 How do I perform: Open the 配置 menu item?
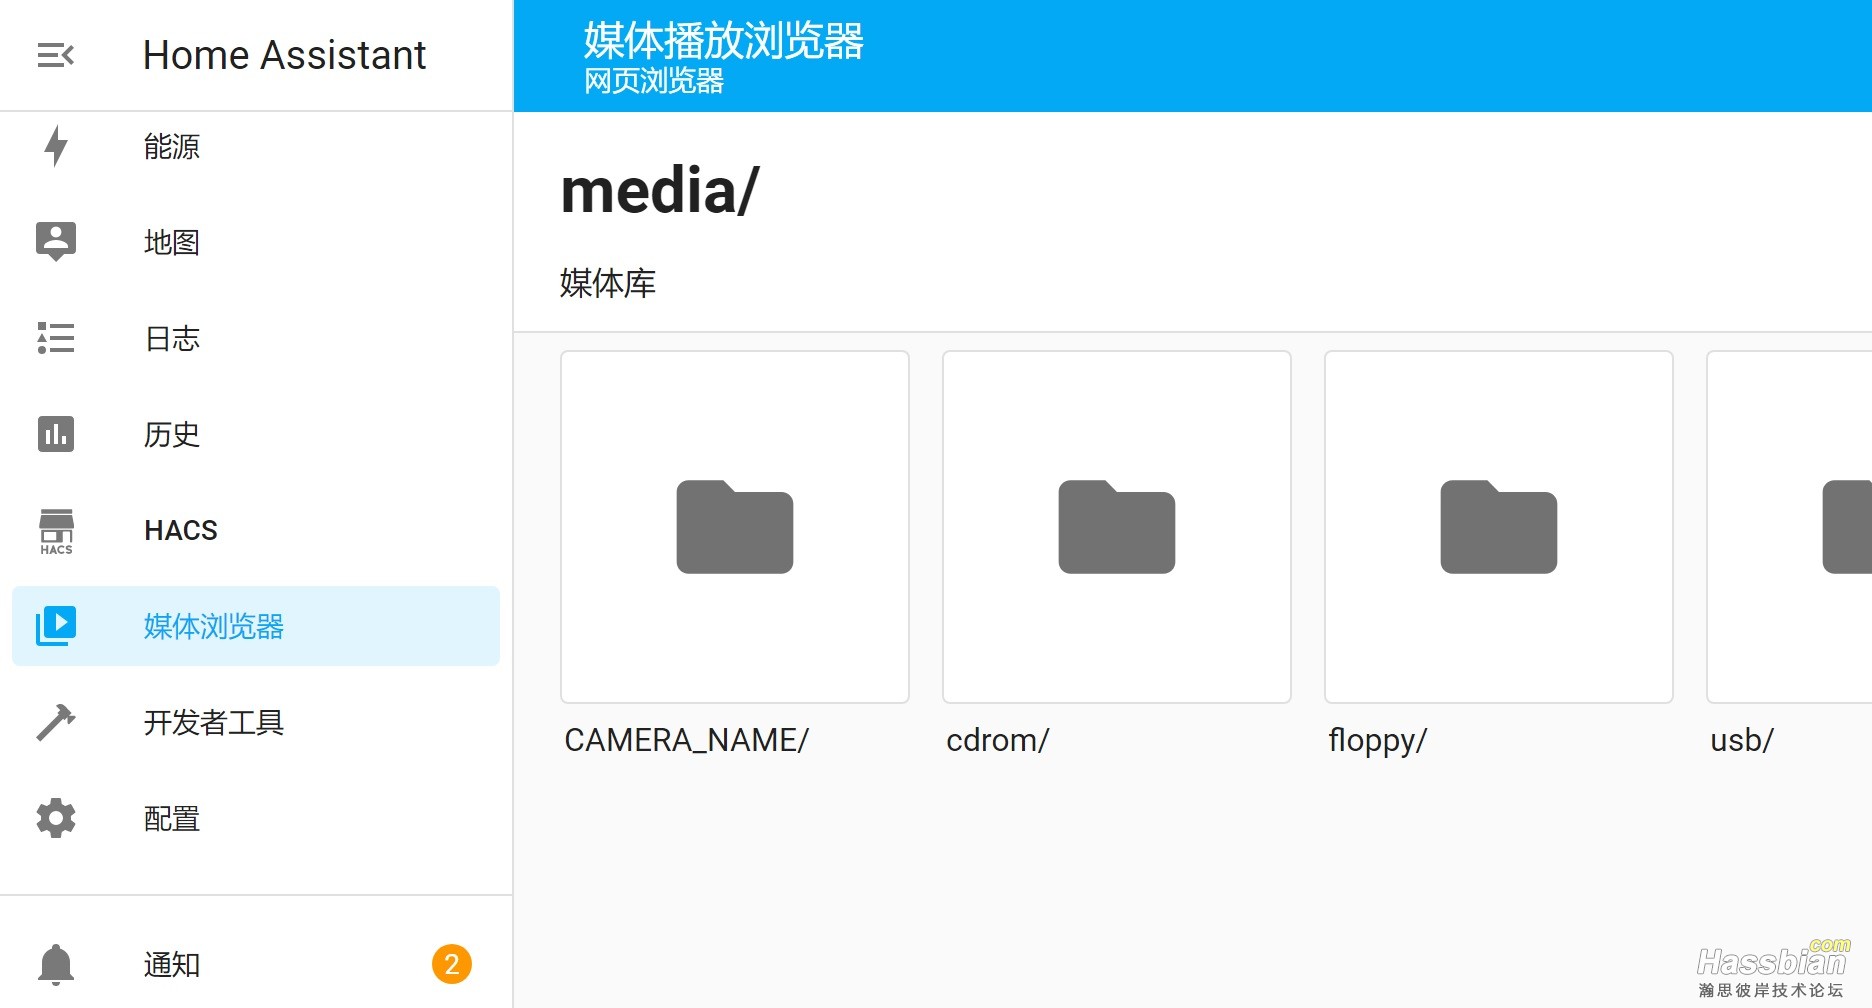pyautogui.click(x=256, y=818)
